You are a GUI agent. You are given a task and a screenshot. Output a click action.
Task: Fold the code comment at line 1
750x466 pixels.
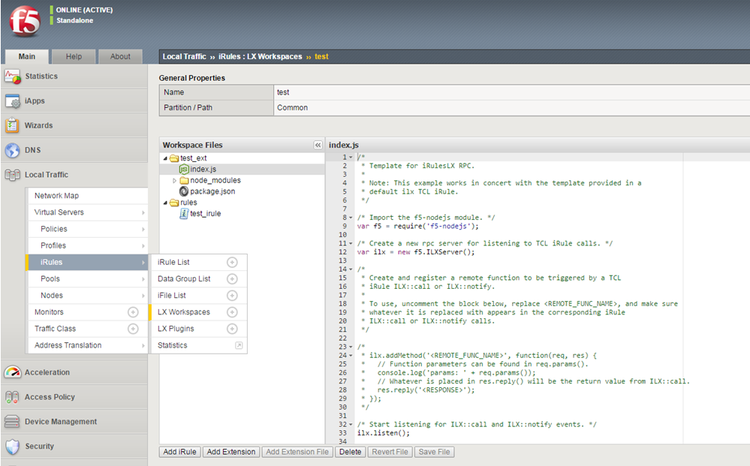click(349, 157)
